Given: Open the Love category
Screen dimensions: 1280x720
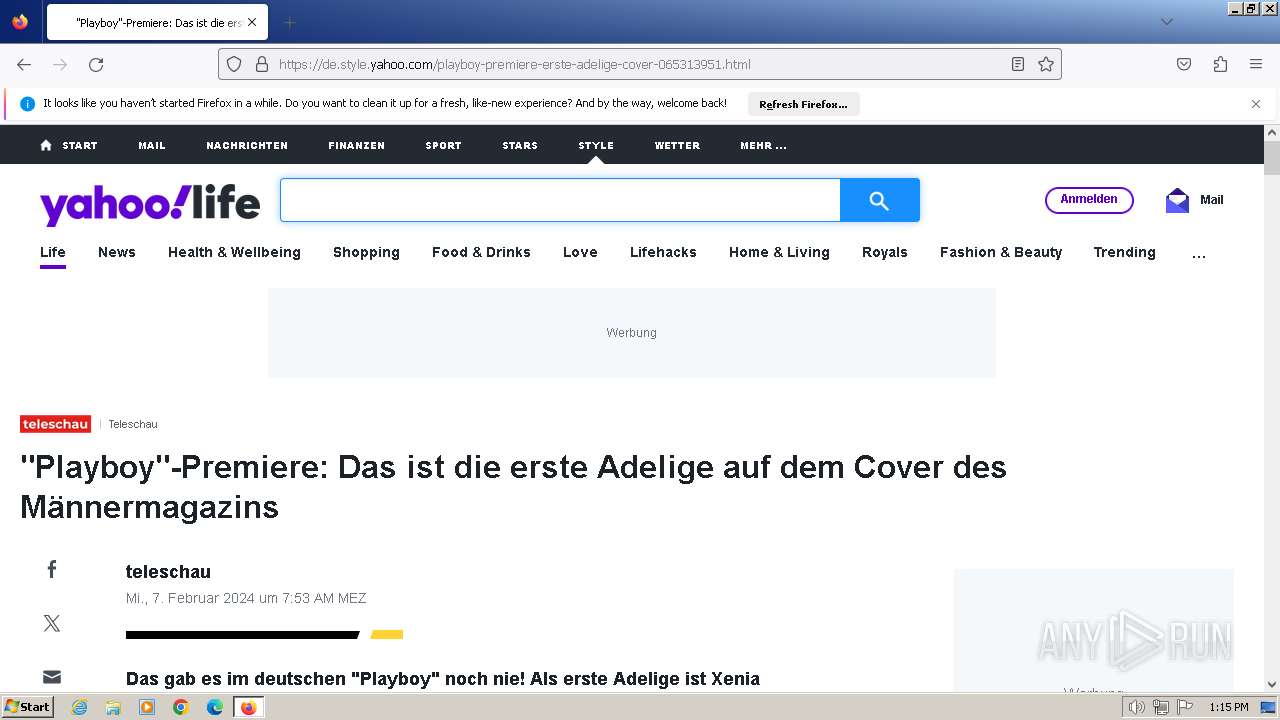Looking at the screenshot, I should (x=580, y=252).
